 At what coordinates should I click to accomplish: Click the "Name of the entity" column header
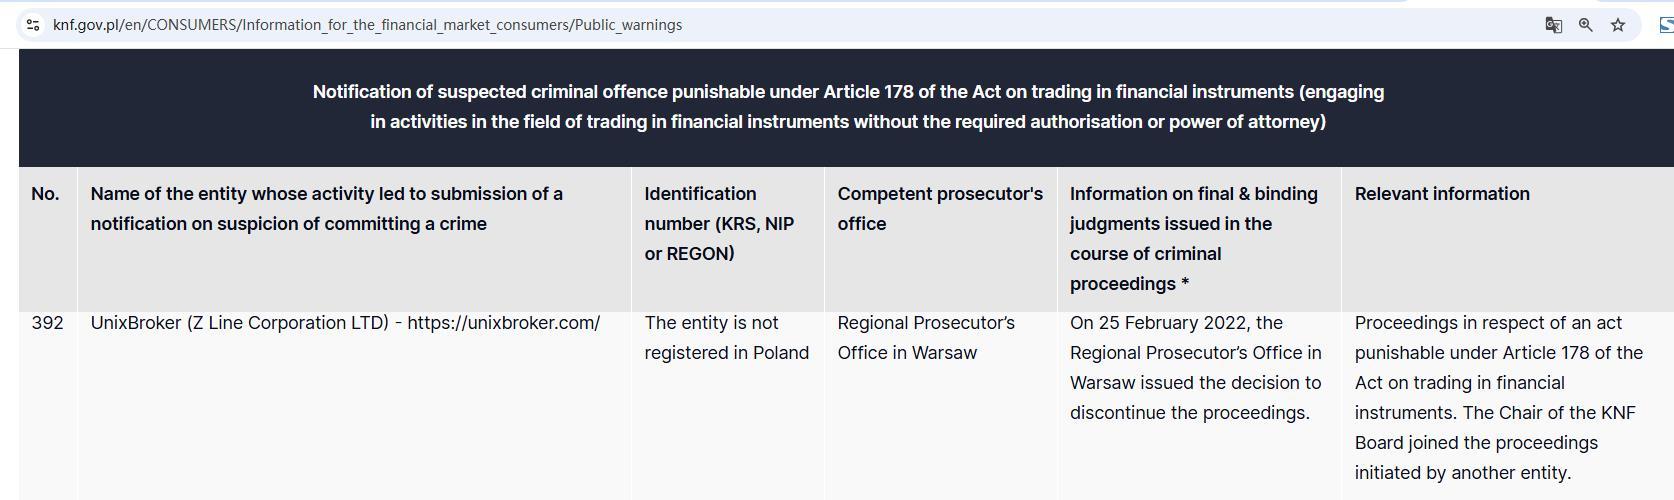click(x=326, y=209)
